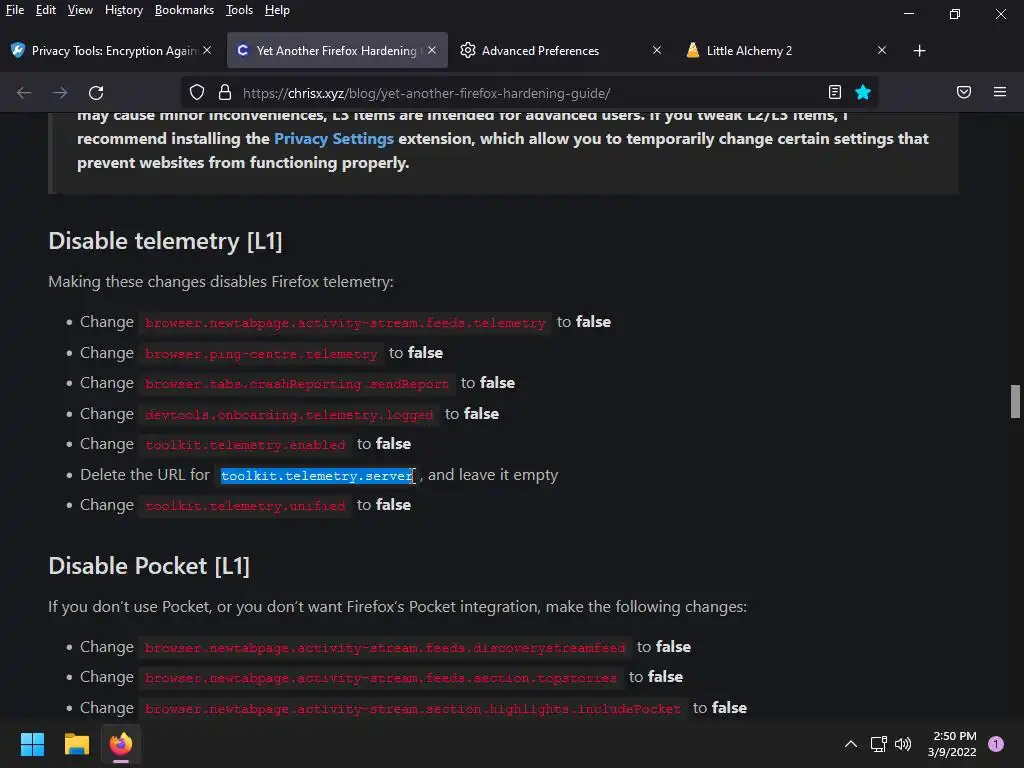The image size is (1024, 768).
Task: Click highlighted toolkit.telemetry.server text
Action: [317, 475]
